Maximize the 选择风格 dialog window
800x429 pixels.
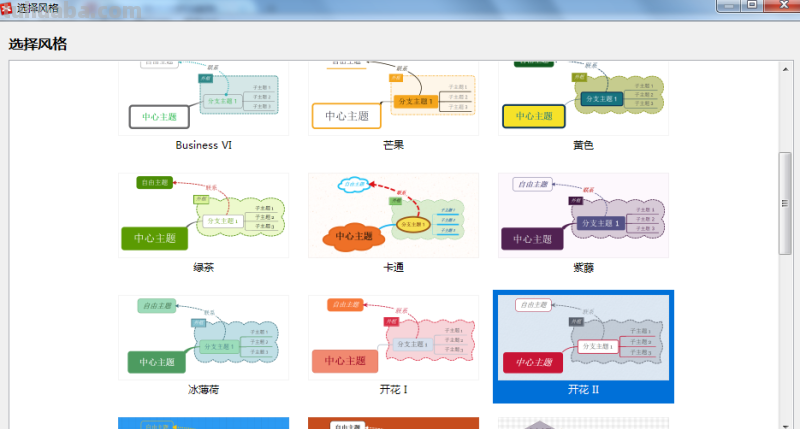coord(752,5)
